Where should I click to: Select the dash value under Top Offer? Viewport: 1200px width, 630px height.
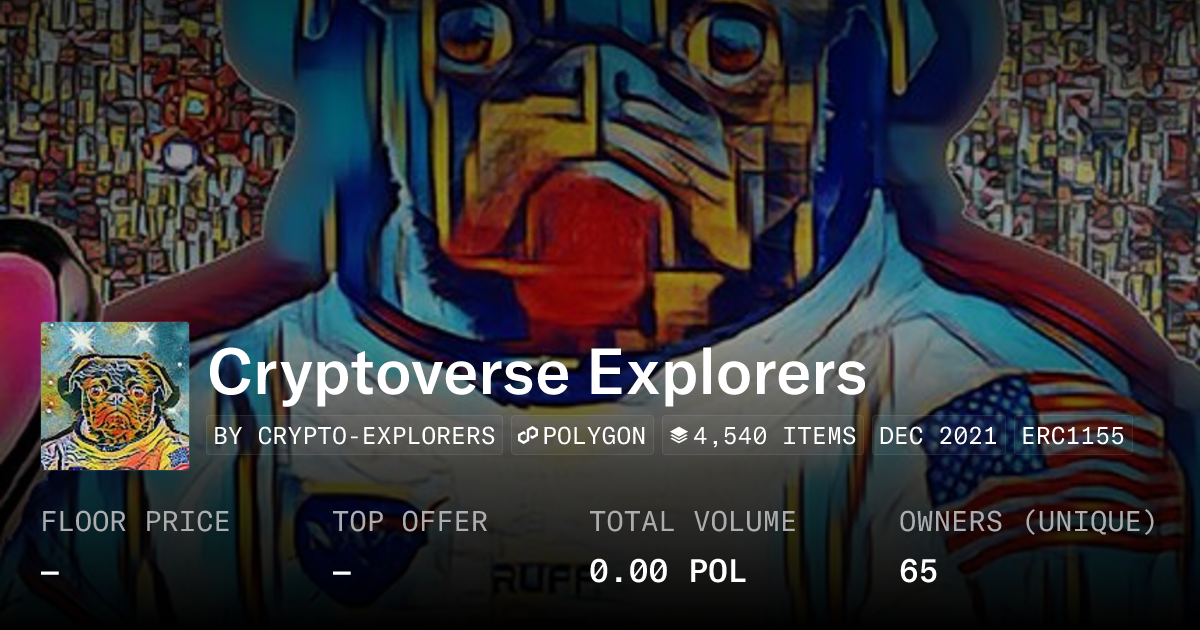342,572
